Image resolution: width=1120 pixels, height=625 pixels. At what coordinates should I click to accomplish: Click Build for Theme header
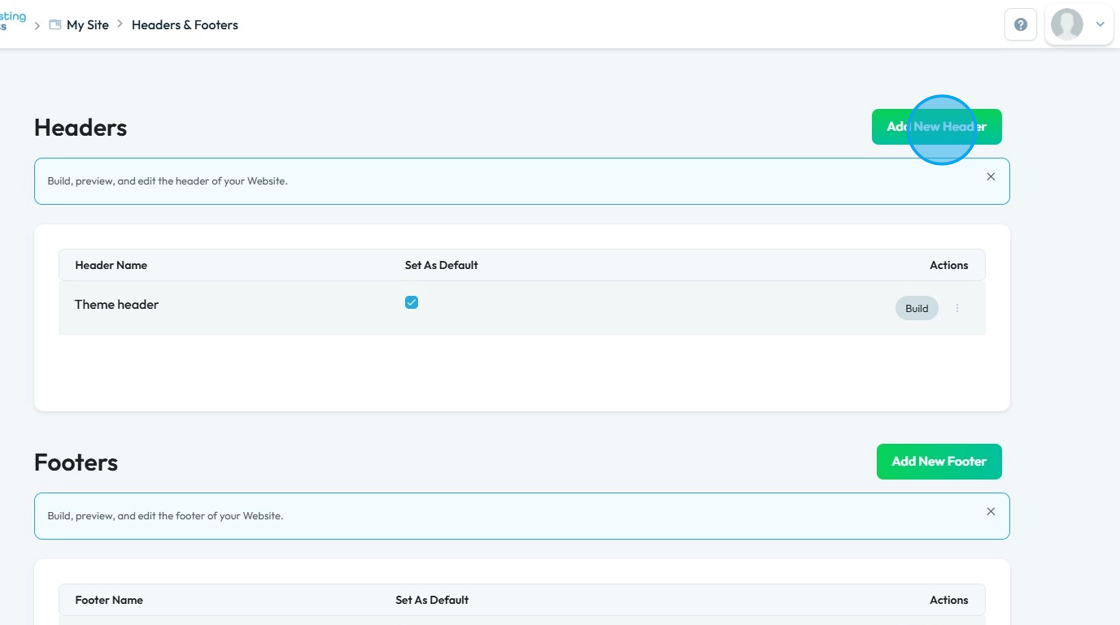(x=916, y=309)
